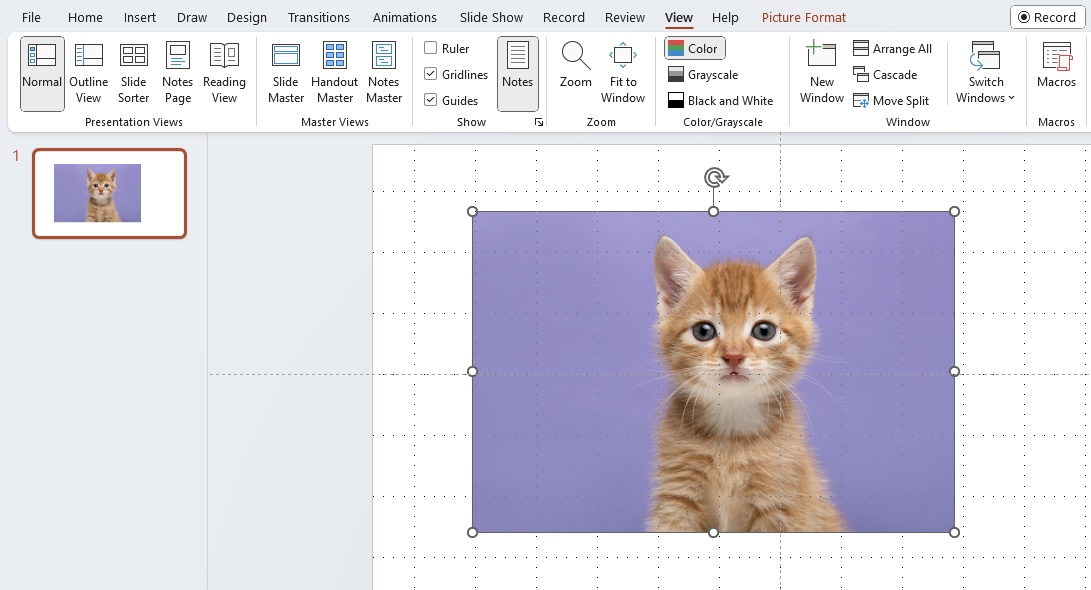This screenshot has width=1091, height=590.
Task: Switch to the Help tab
Action: click(725, 17)
